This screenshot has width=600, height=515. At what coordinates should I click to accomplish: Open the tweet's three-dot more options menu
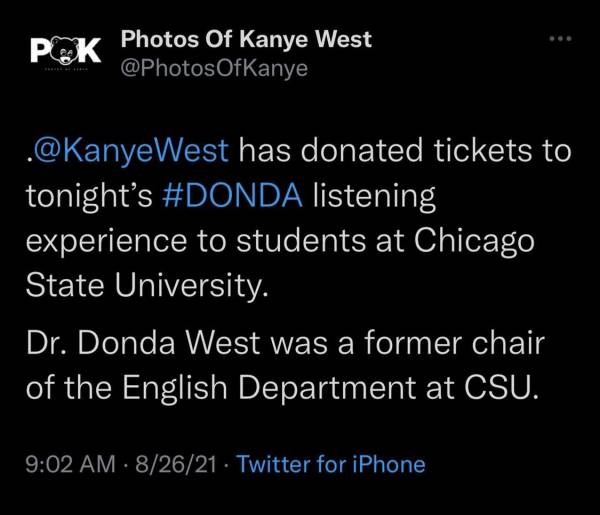561,40
